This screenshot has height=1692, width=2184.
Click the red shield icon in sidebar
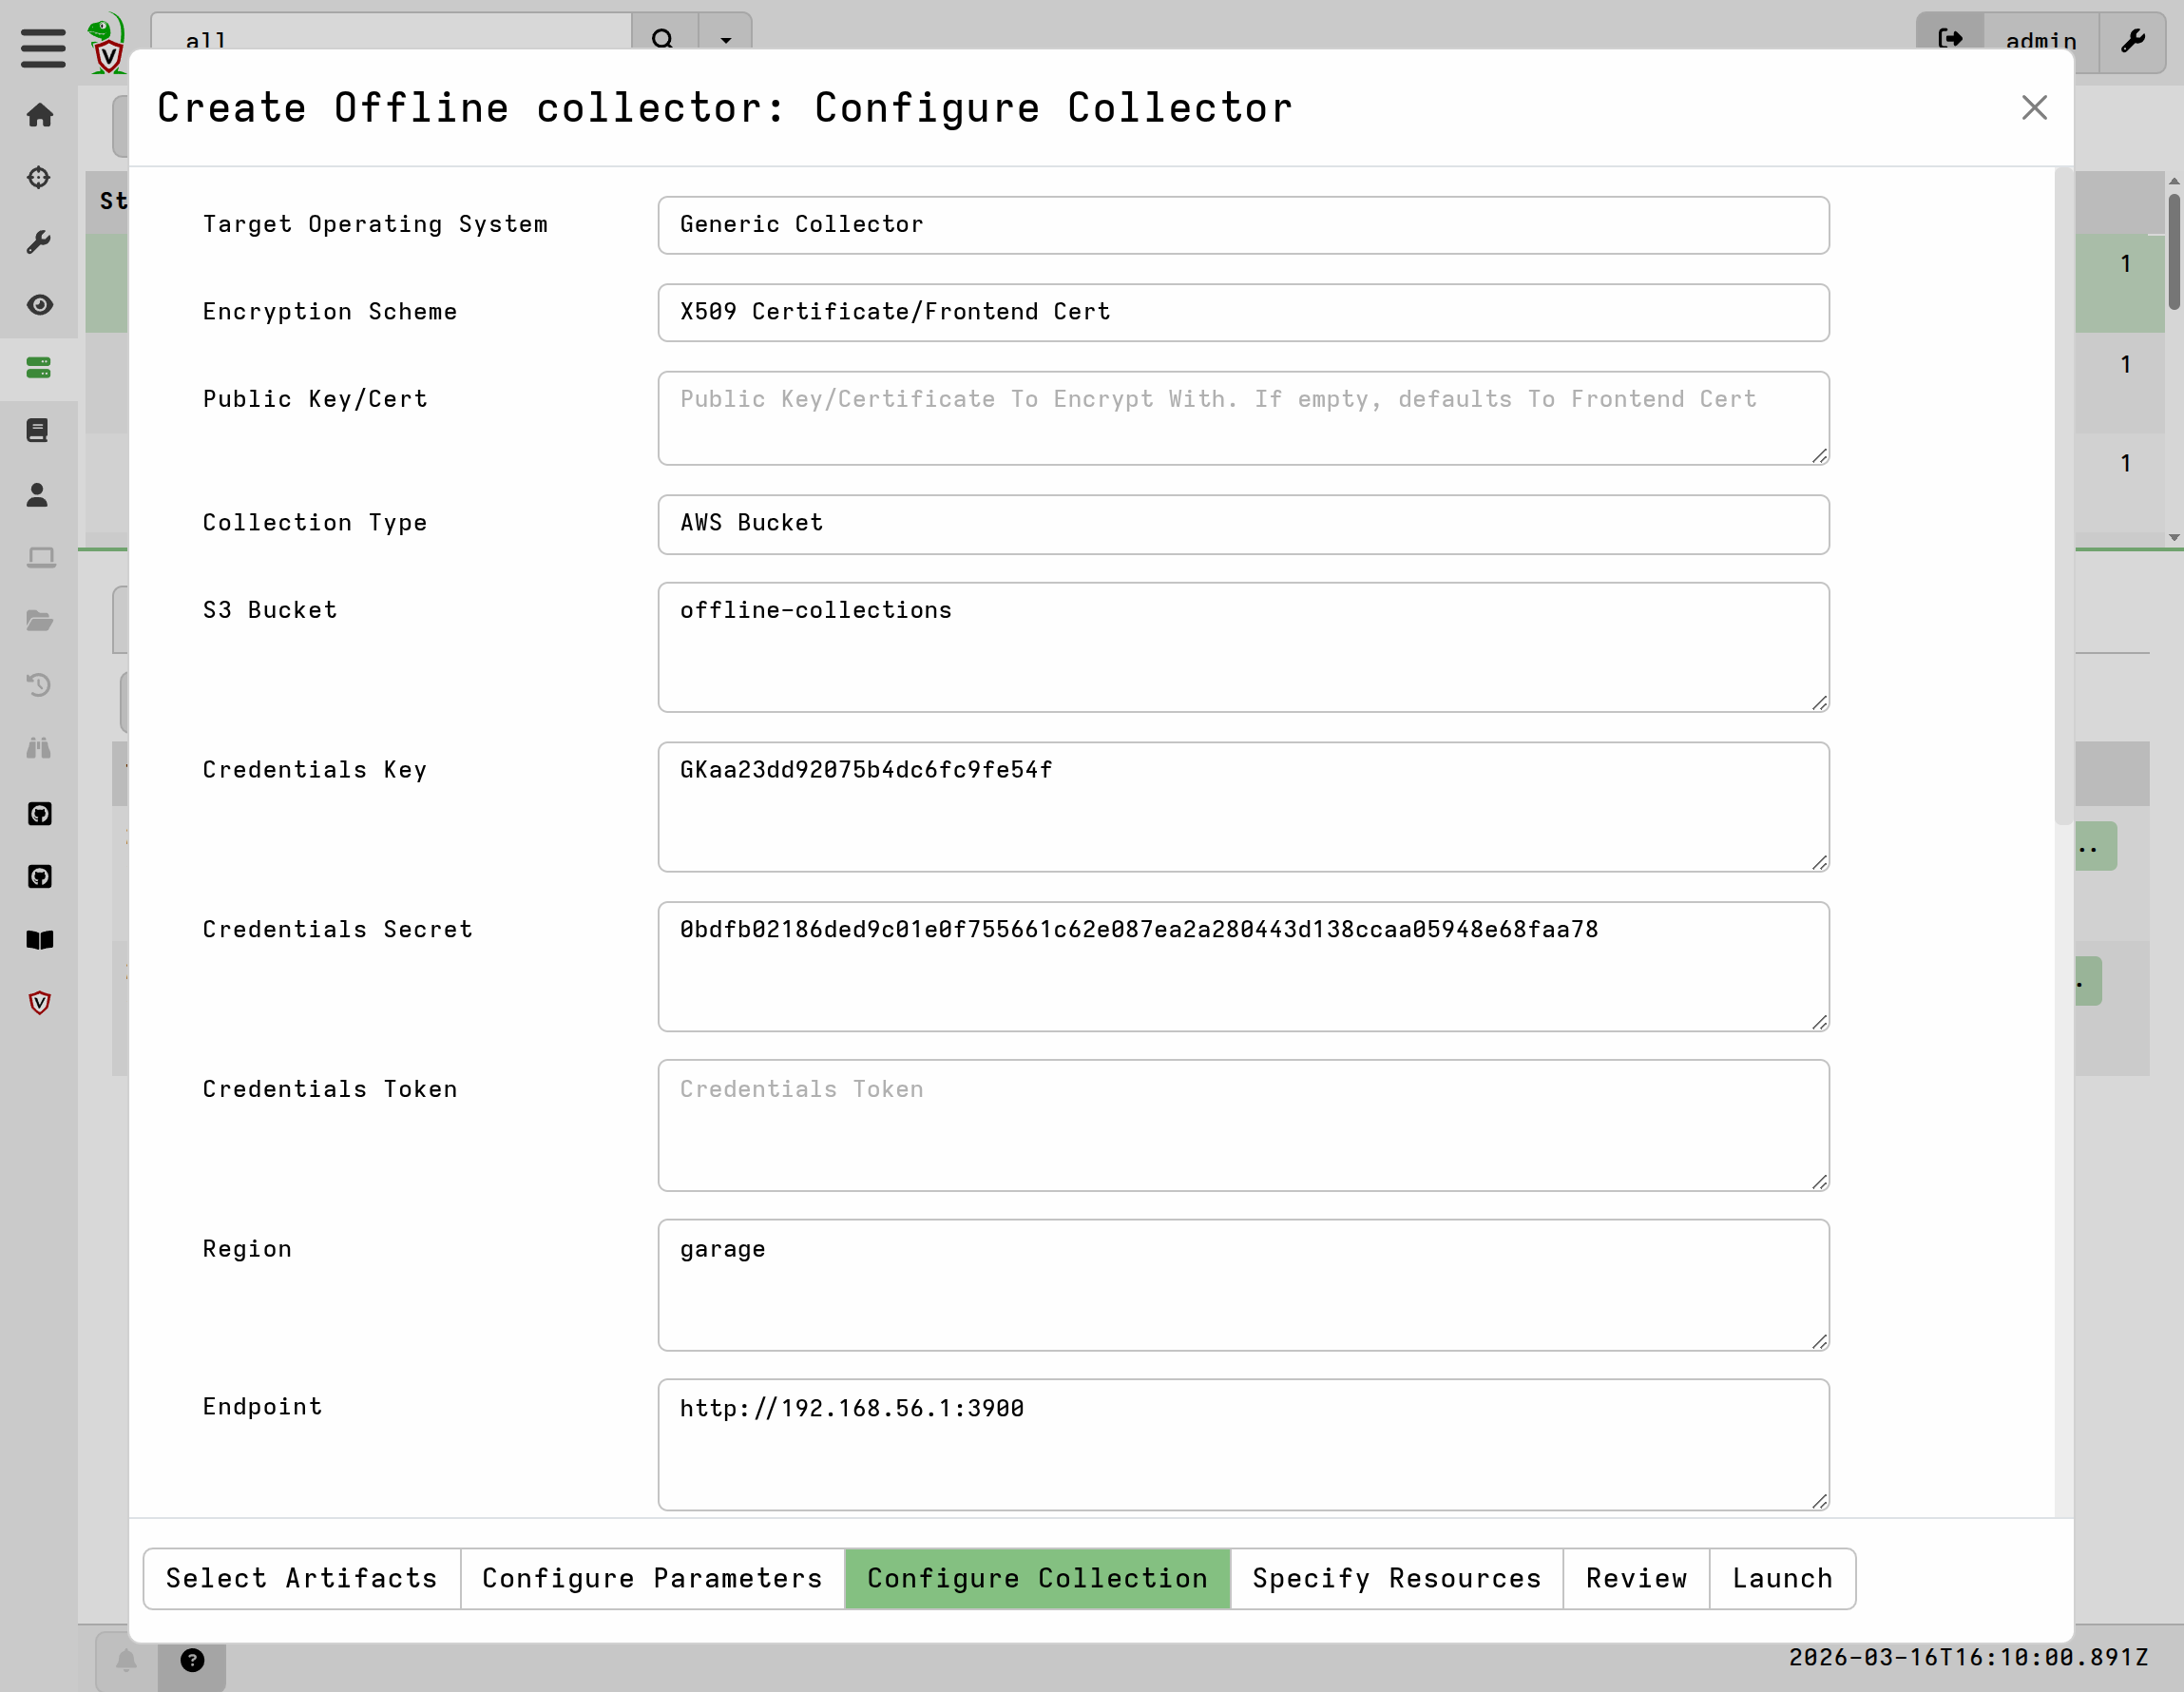[x=39, y=1003]
